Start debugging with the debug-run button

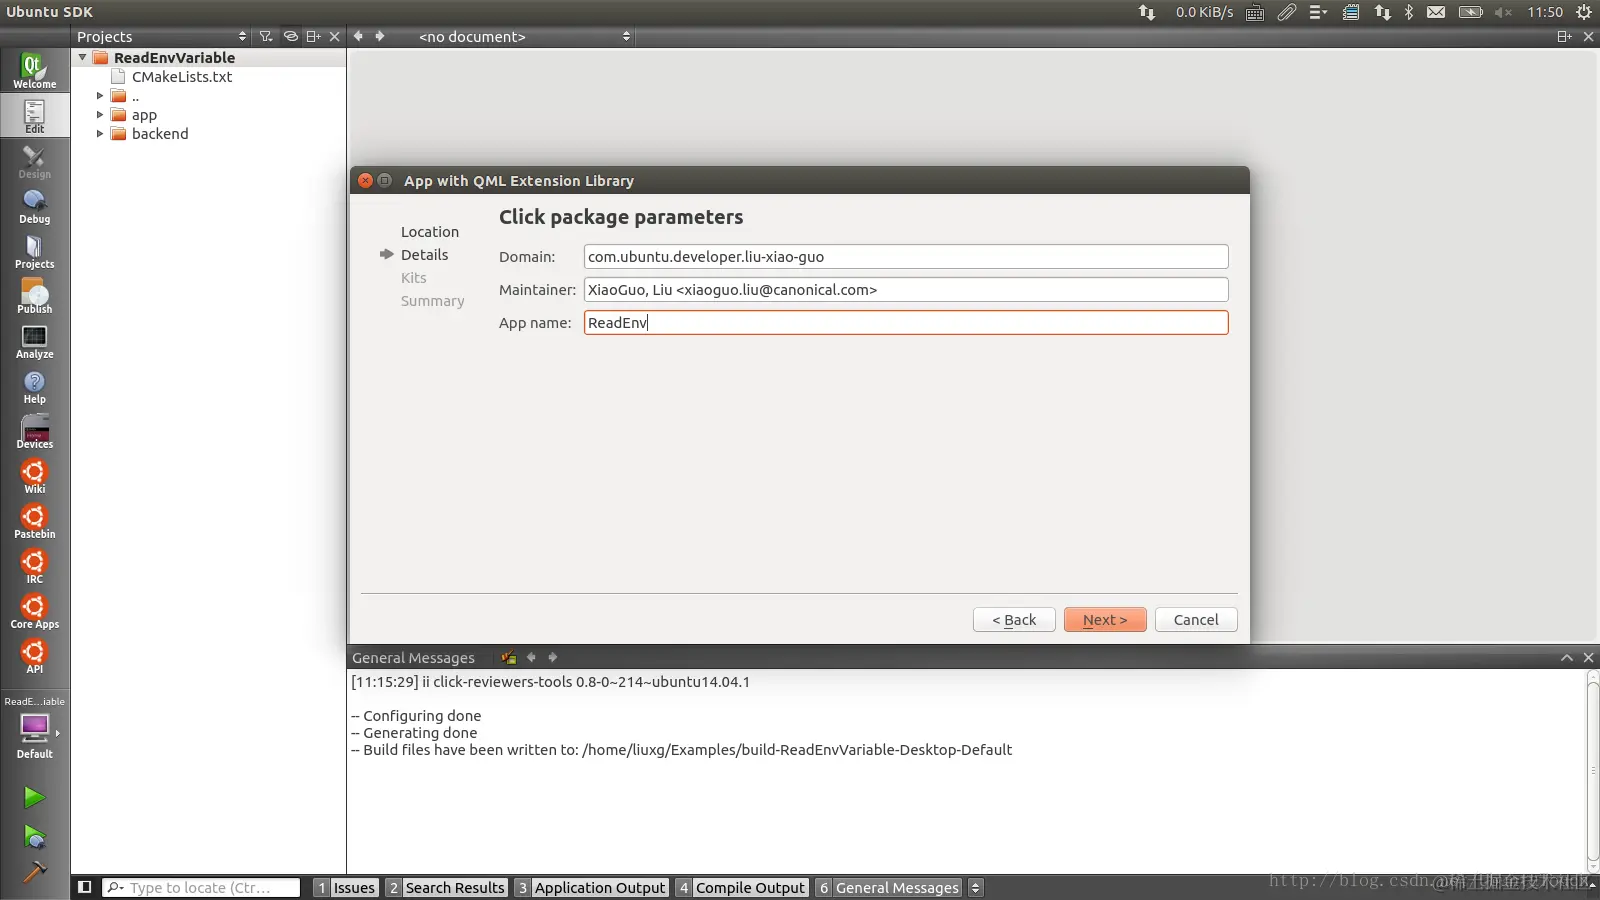(x=34, y=836)
